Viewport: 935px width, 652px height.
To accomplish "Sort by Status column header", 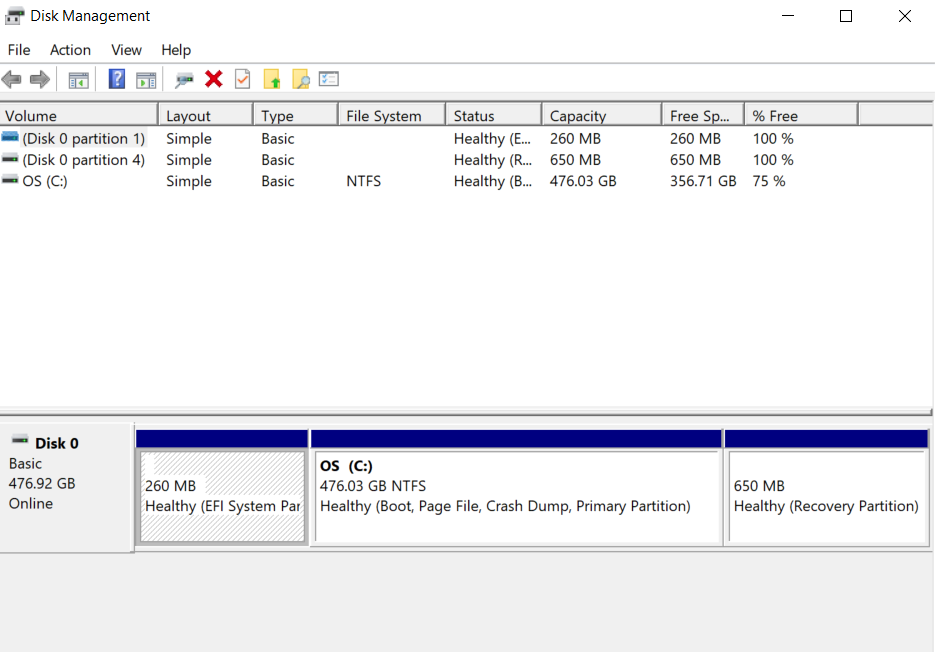I will [x=494, y=115].
